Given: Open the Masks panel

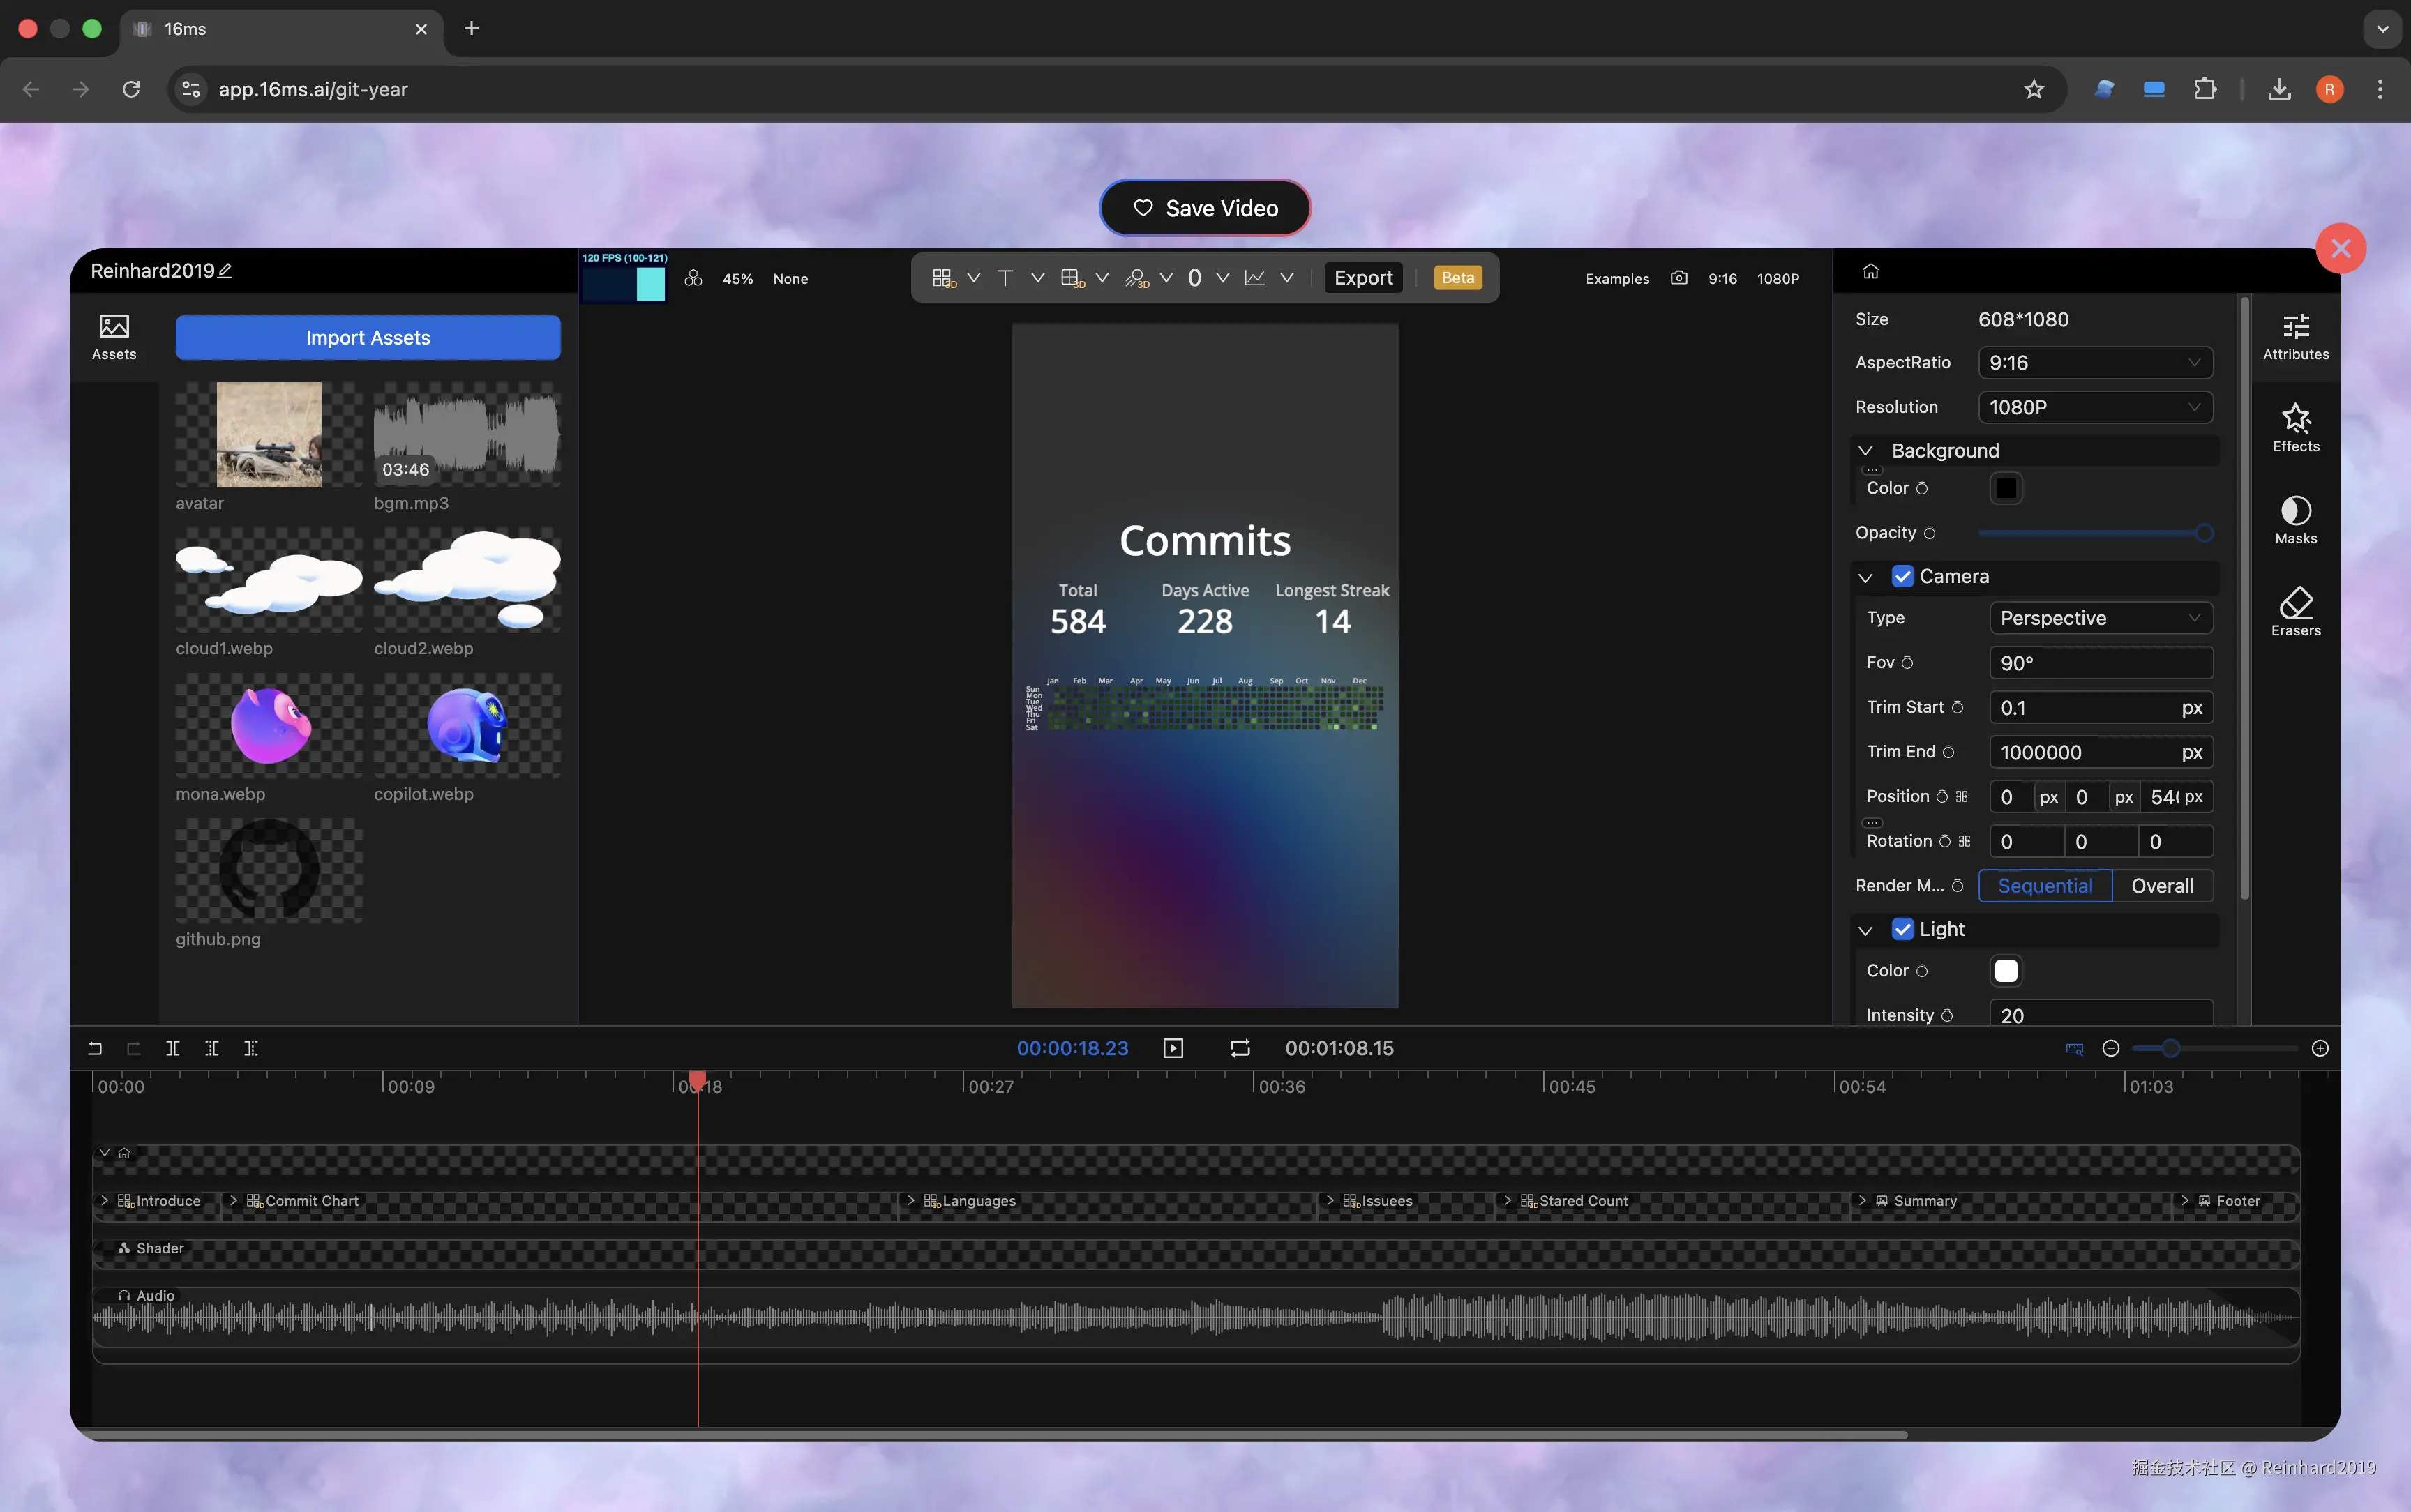Looking at the screenshot, I should point(2295,519).
